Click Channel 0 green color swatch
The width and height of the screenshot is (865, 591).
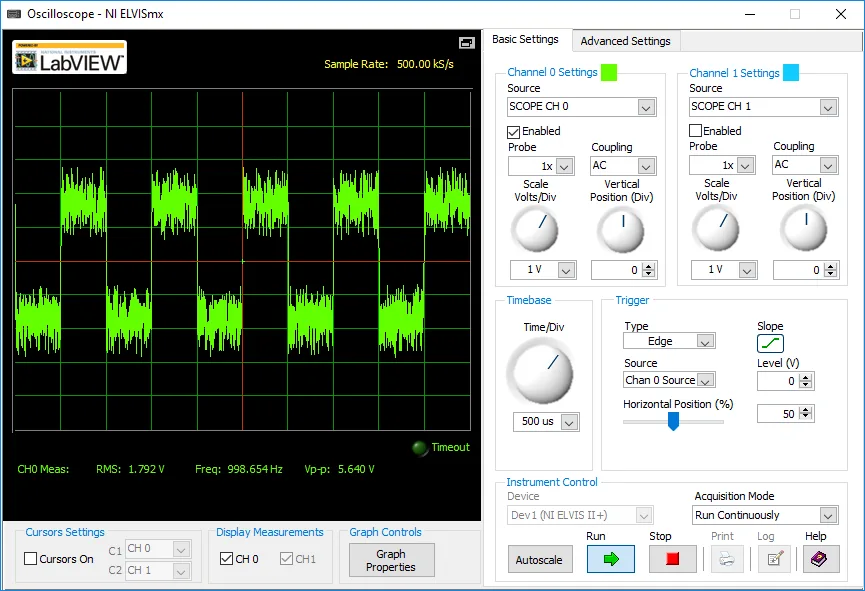pyautogui.click(x=609, y=72)
